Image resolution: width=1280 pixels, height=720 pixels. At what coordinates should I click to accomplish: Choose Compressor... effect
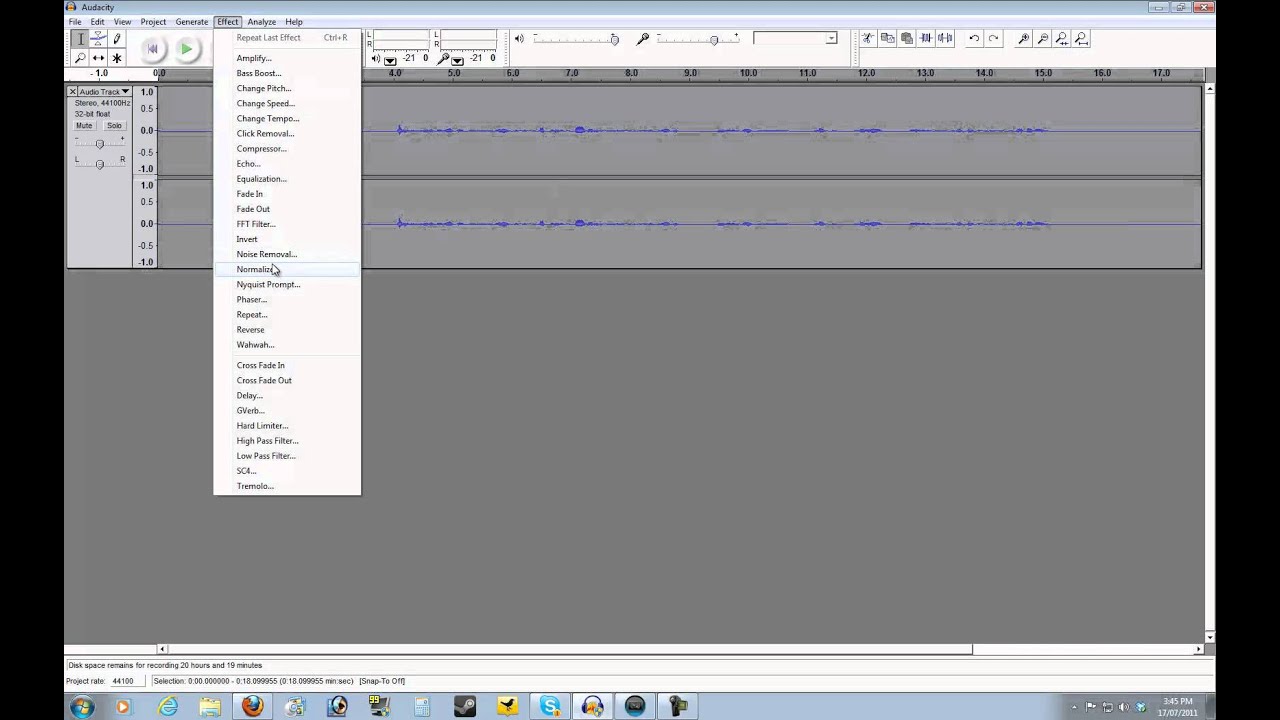coord(287,148)
